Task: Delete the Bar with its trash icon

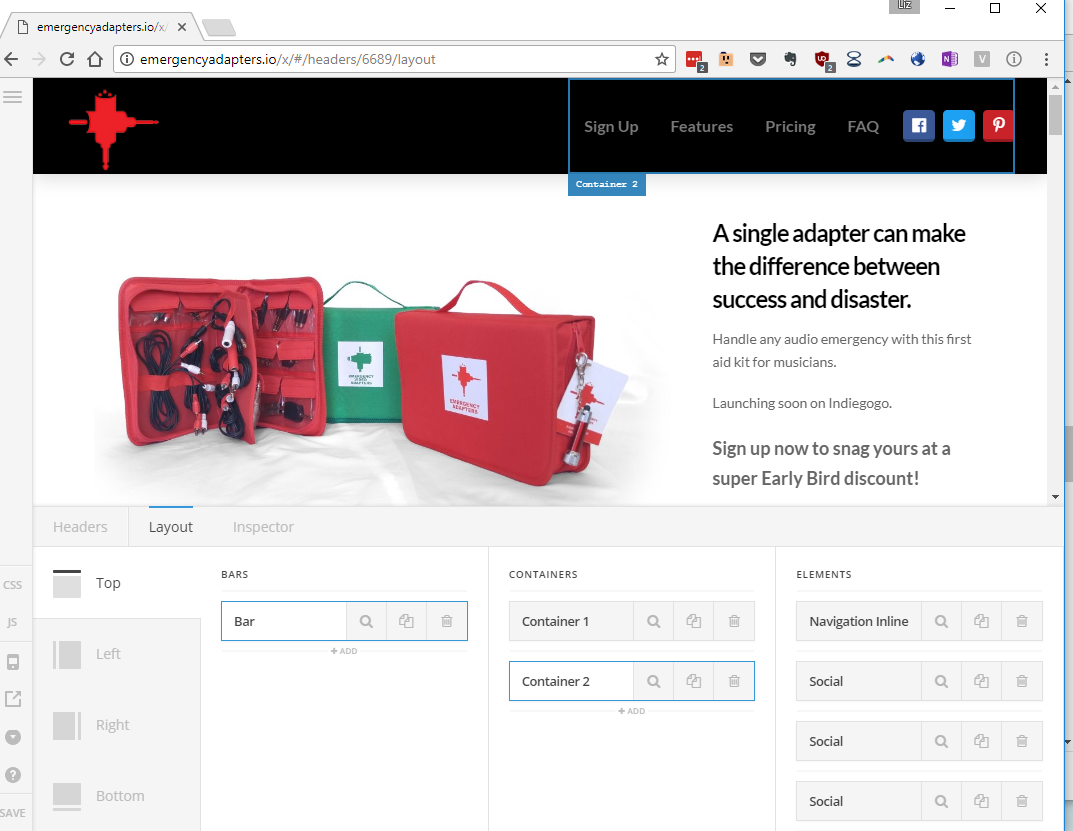Action: point(447,622)
